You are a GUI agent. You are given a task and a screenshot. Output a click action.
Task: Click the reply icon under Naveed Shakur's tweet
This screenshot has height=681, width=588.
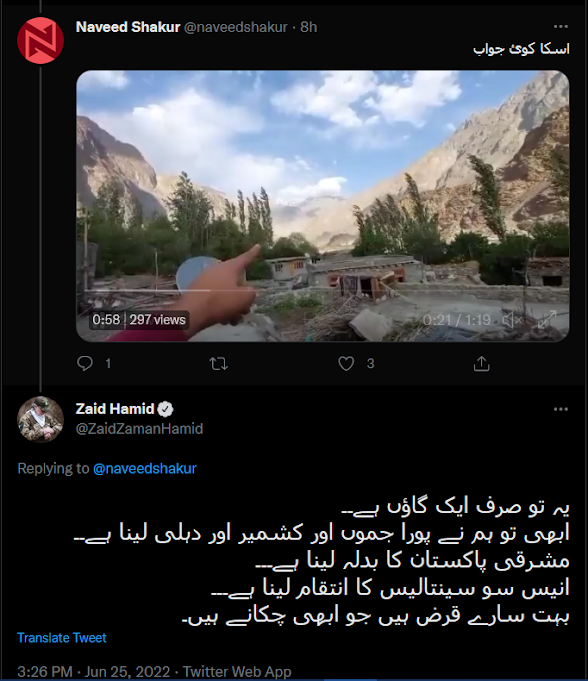(x=85, y=363)
